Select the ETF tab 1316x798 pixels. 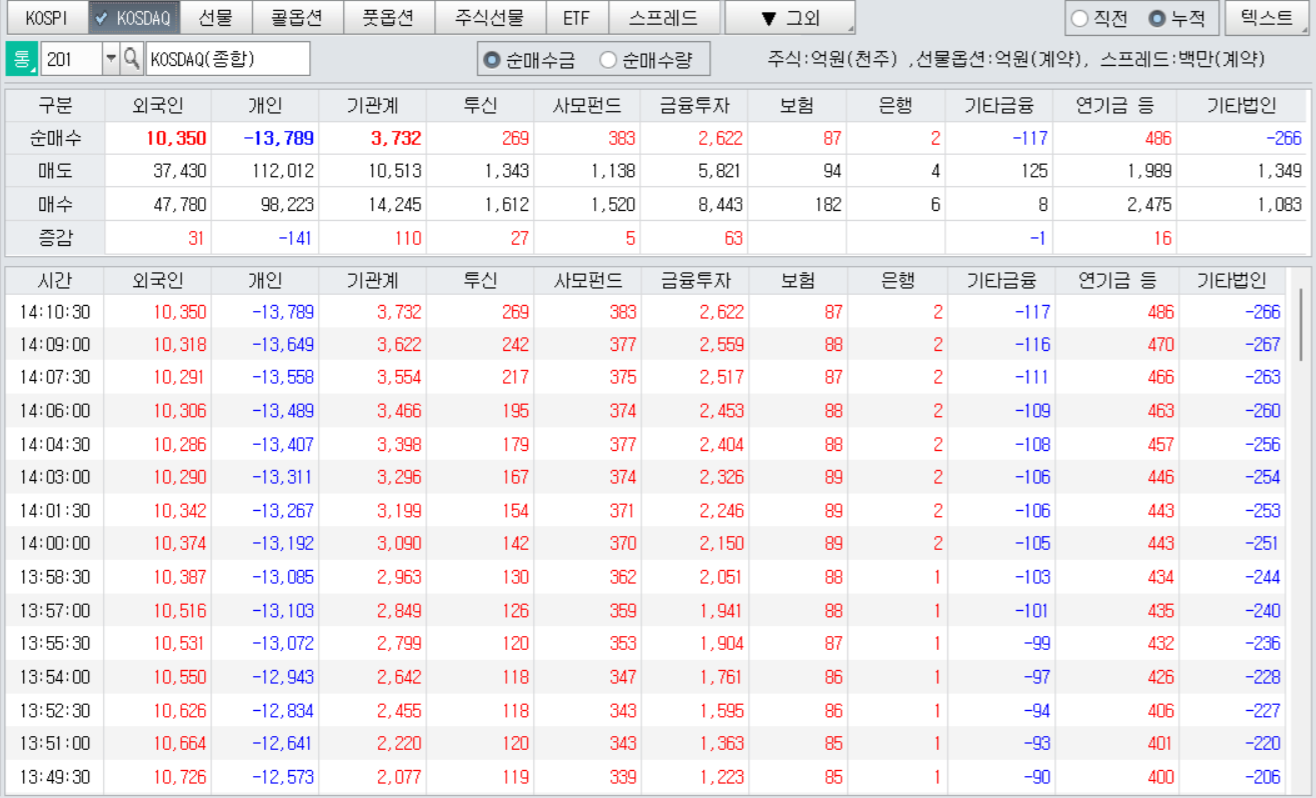[x=576, y=18]
